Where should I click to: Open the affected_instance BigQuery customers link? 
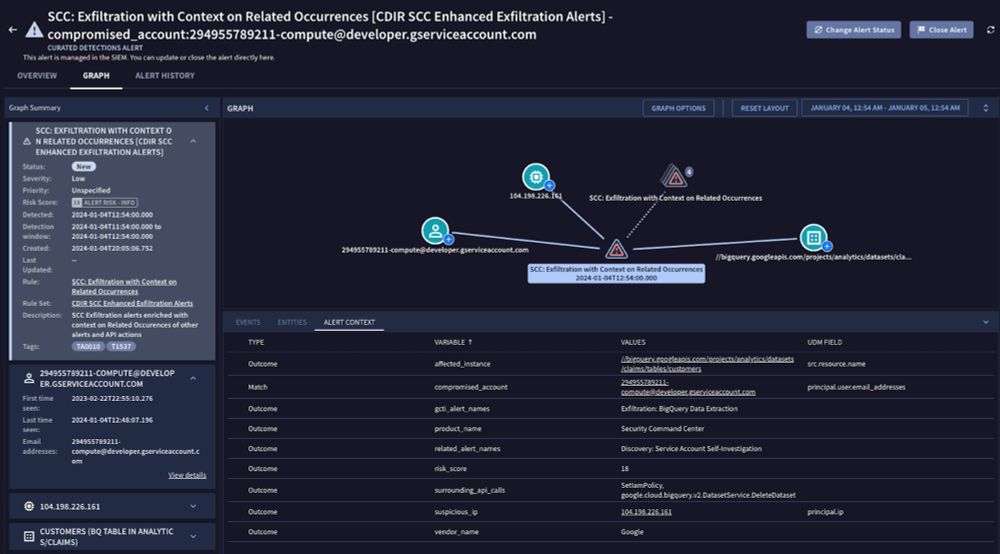[x=707, y=364]
